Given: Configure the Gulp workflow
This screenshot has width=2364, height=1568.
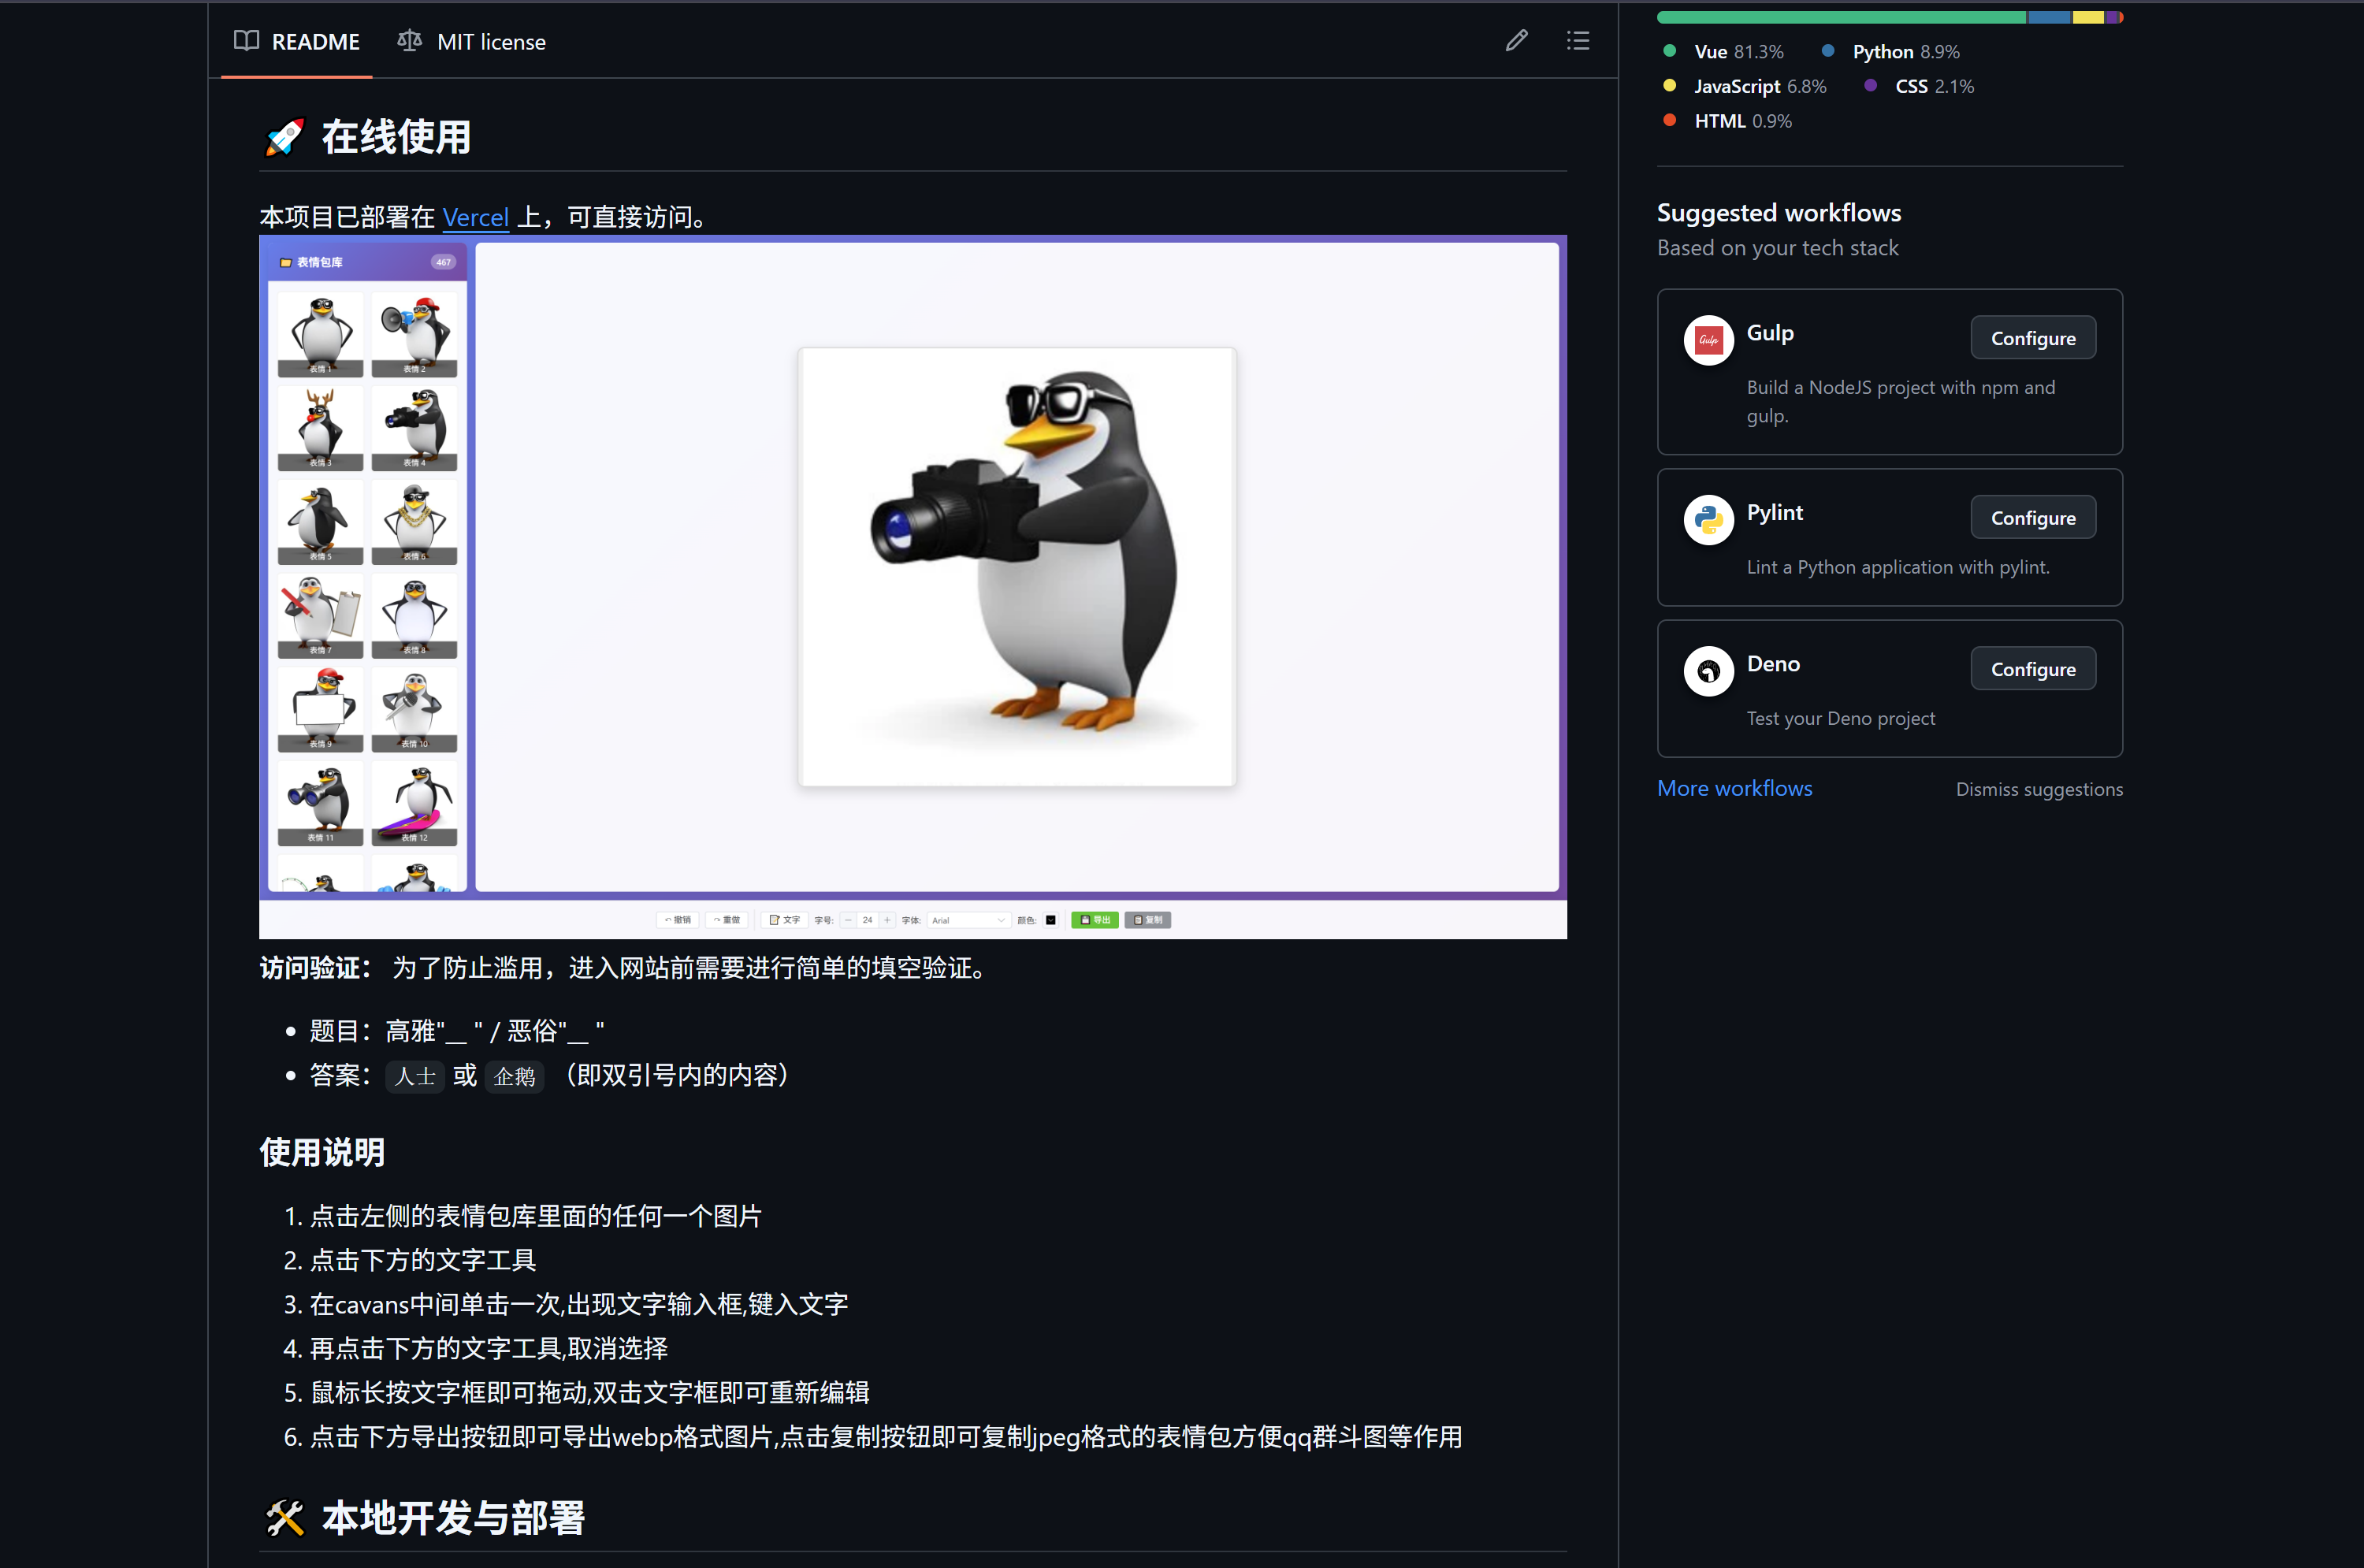Looking at the screenshot, I should pyautogui.click(x=2032, y=338).
